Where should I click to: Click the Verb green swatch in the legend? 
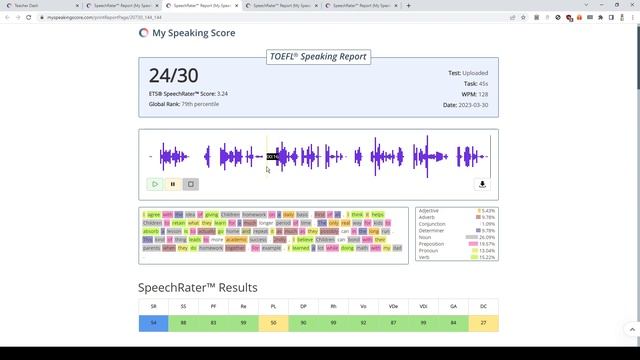point(474,257)
